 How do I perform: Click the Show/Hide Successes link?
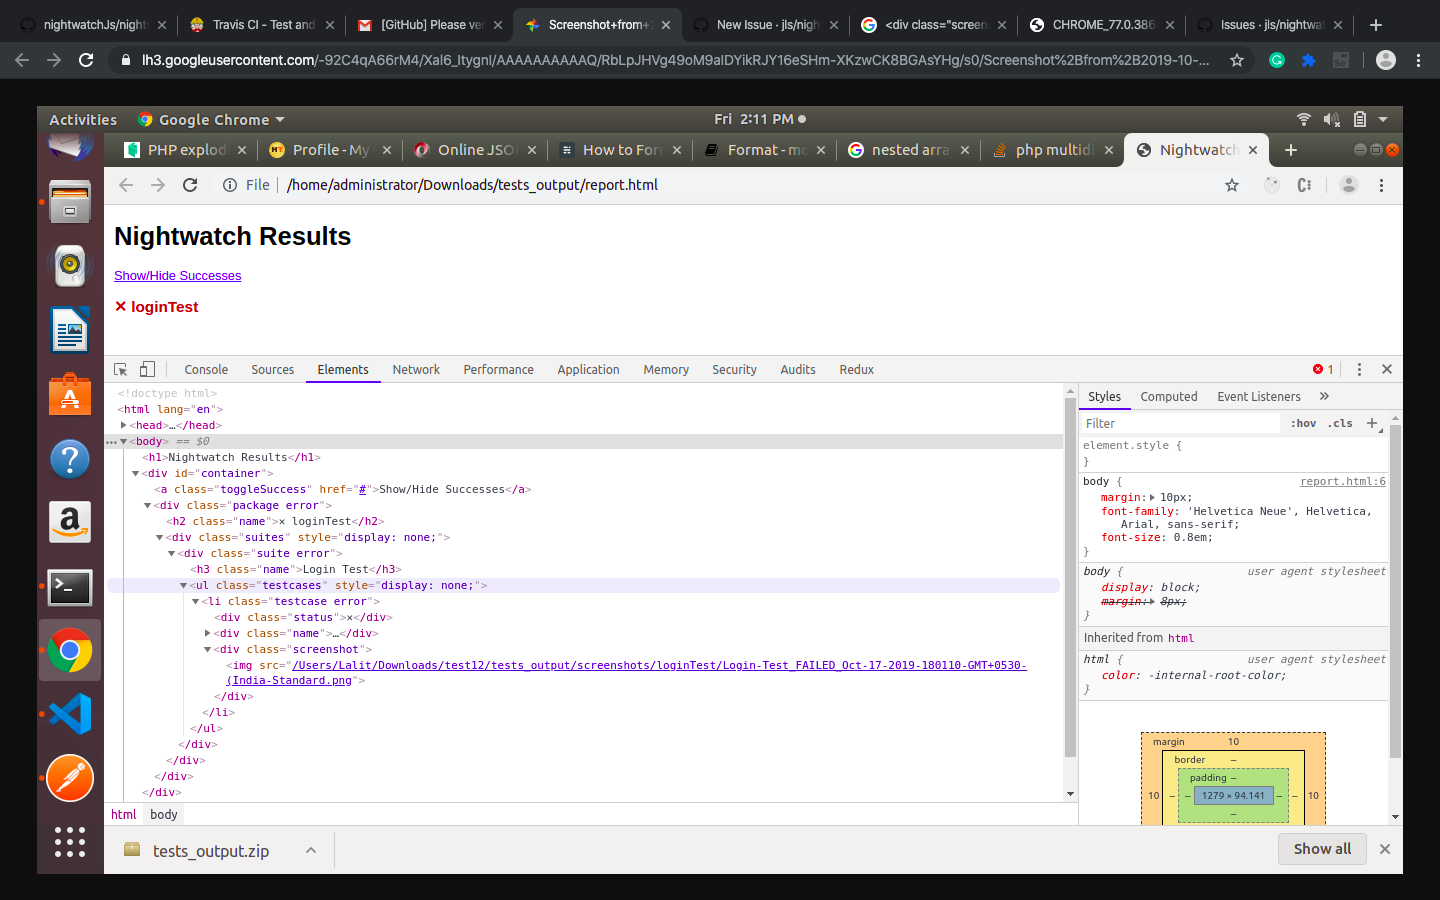click(177, 275)
